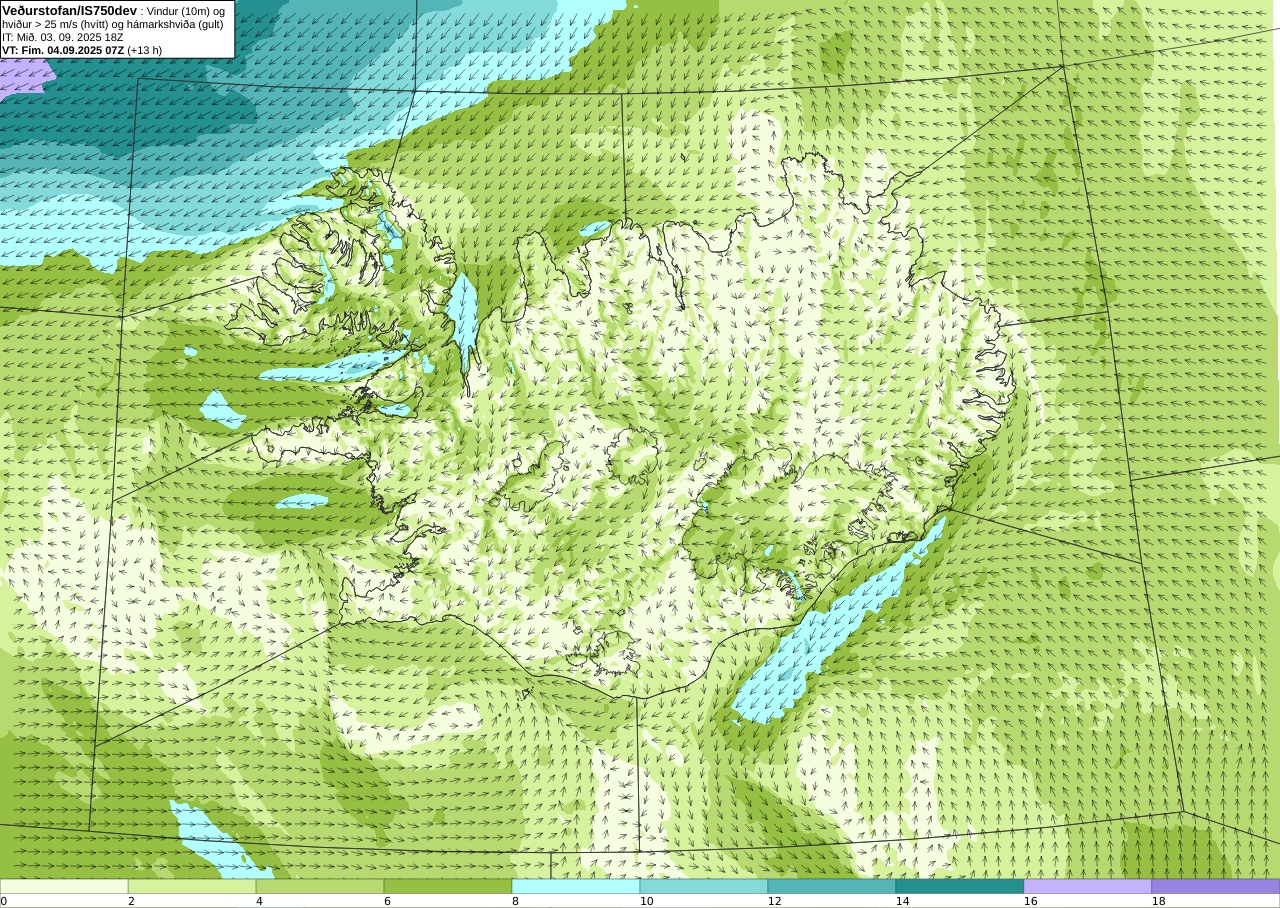Click legend tick label '12'
This screenshot has width=1280, height=908.
point(775,901)
